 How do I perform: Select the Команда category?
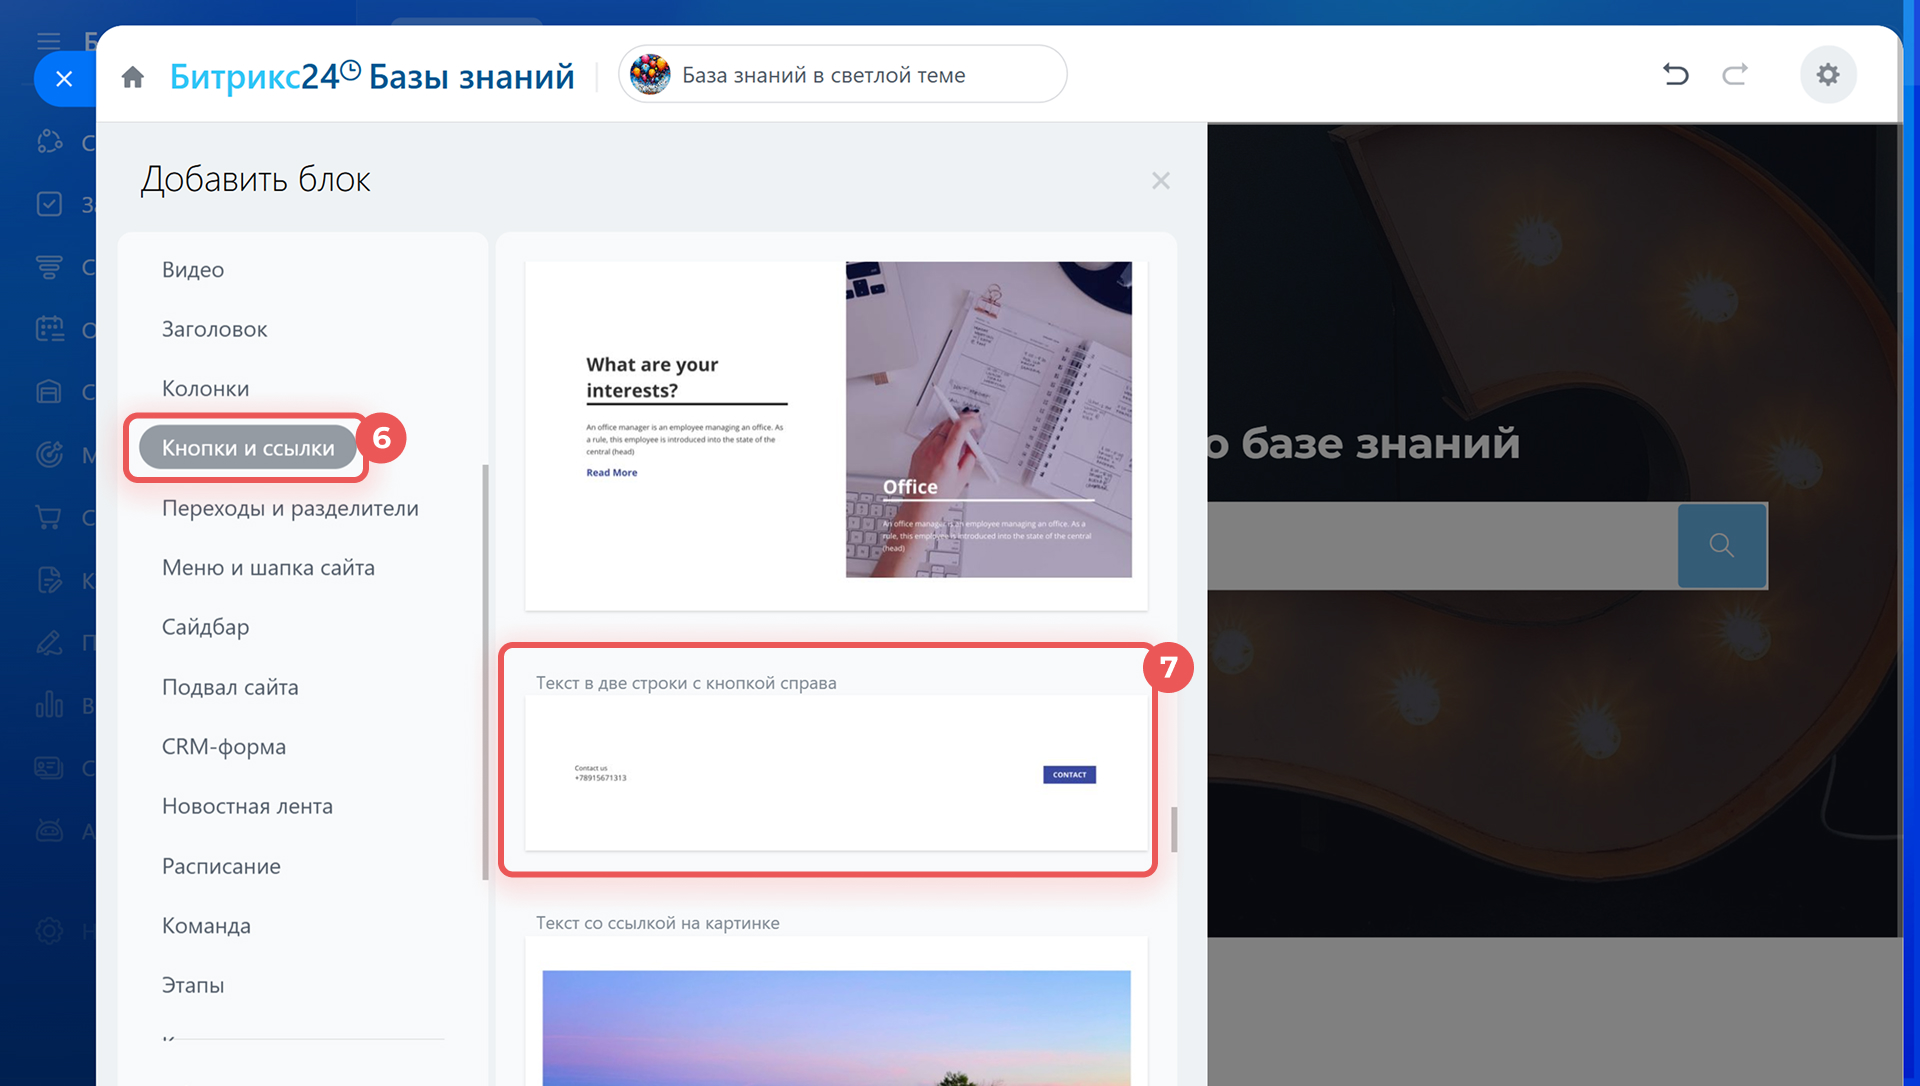coord(206,925)
